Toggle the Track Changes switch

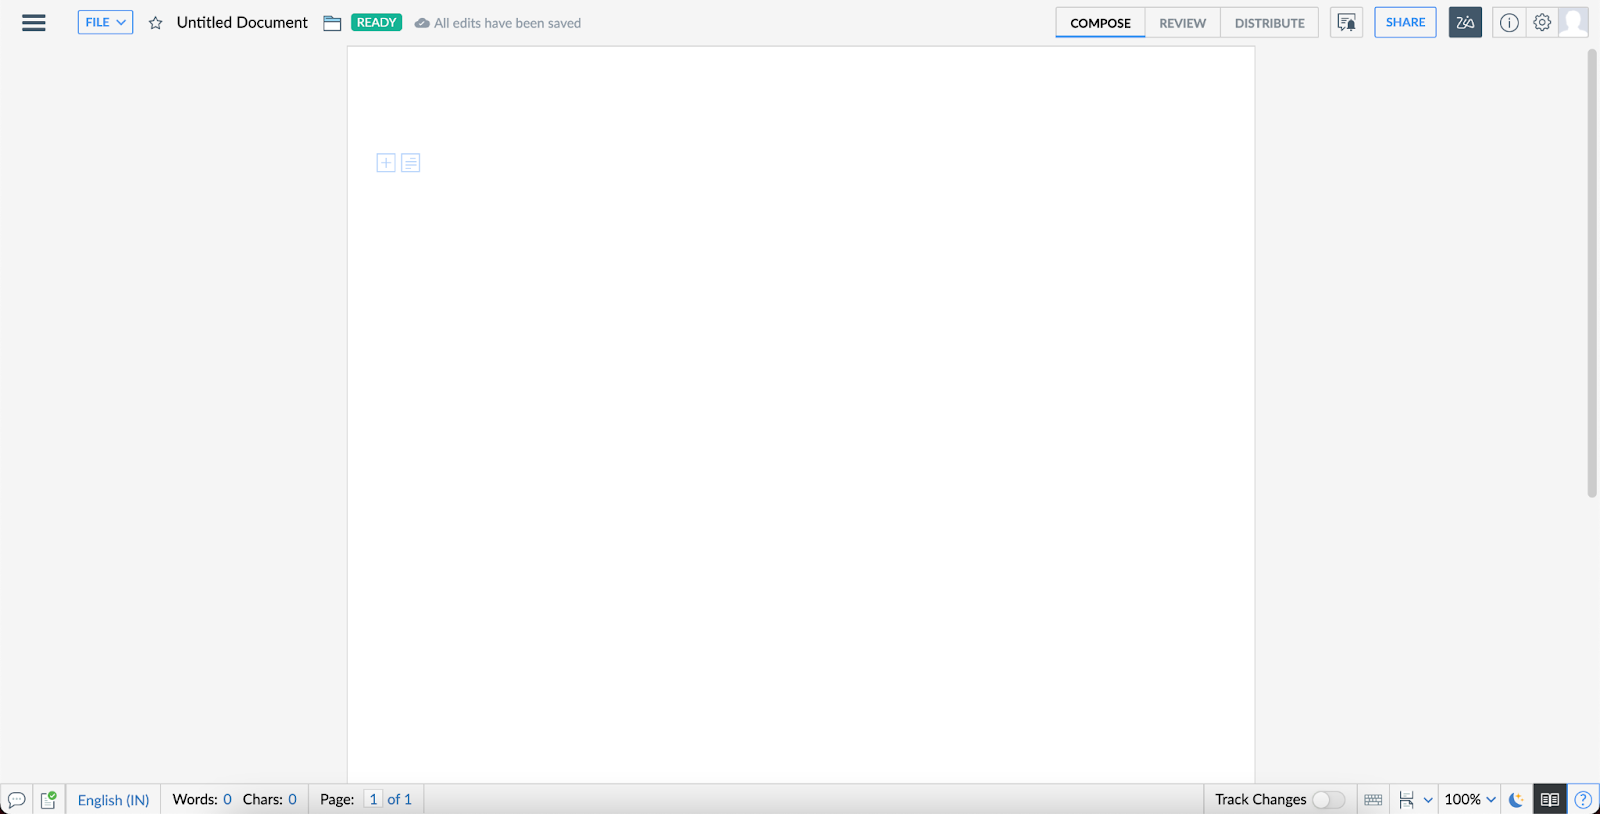tap(1328, 800)
